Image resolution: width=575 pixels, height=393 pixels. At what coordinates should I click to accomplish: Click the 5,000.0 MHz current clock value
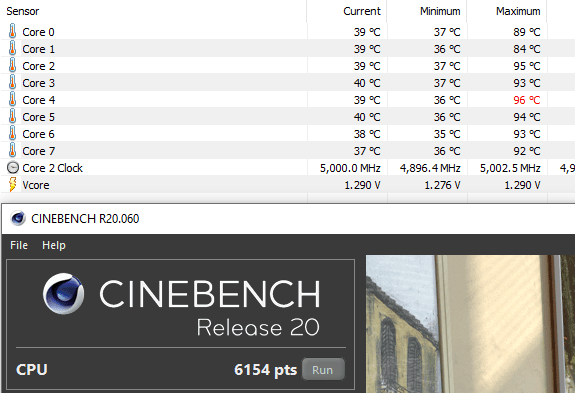click(x=350, y=168)
